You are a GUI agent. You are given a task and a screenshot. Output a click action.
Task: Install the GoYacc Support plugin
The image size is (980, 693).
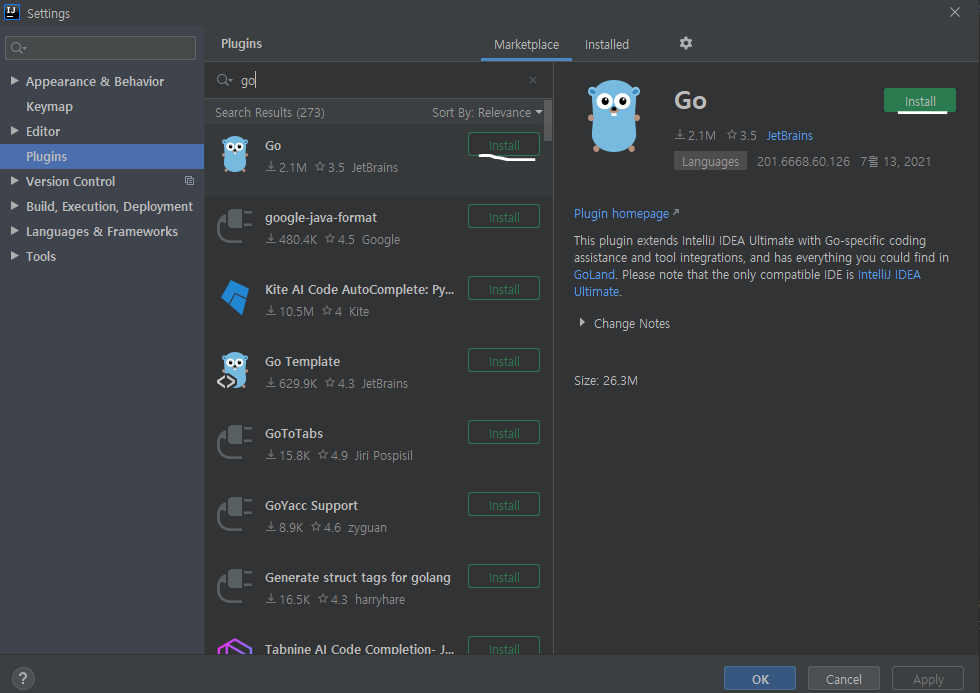tap(504, 505)
